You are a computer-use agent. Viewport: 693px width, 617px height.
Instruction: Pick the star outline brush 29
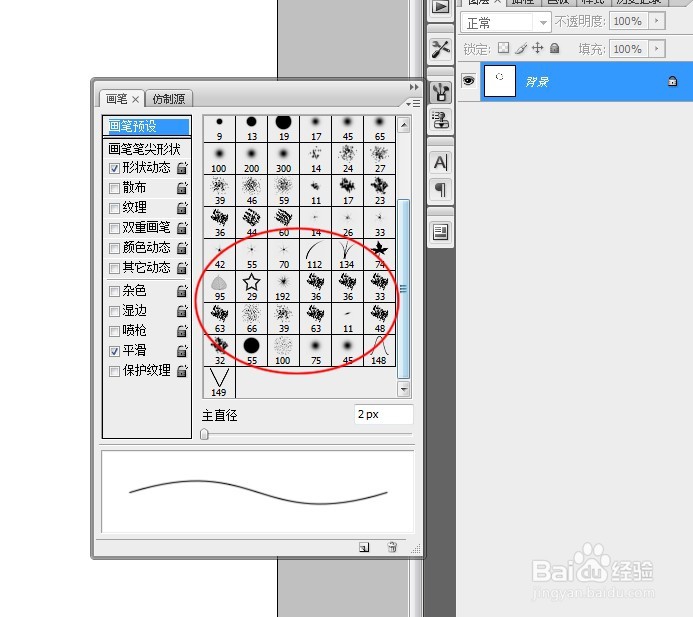[251, 286]
